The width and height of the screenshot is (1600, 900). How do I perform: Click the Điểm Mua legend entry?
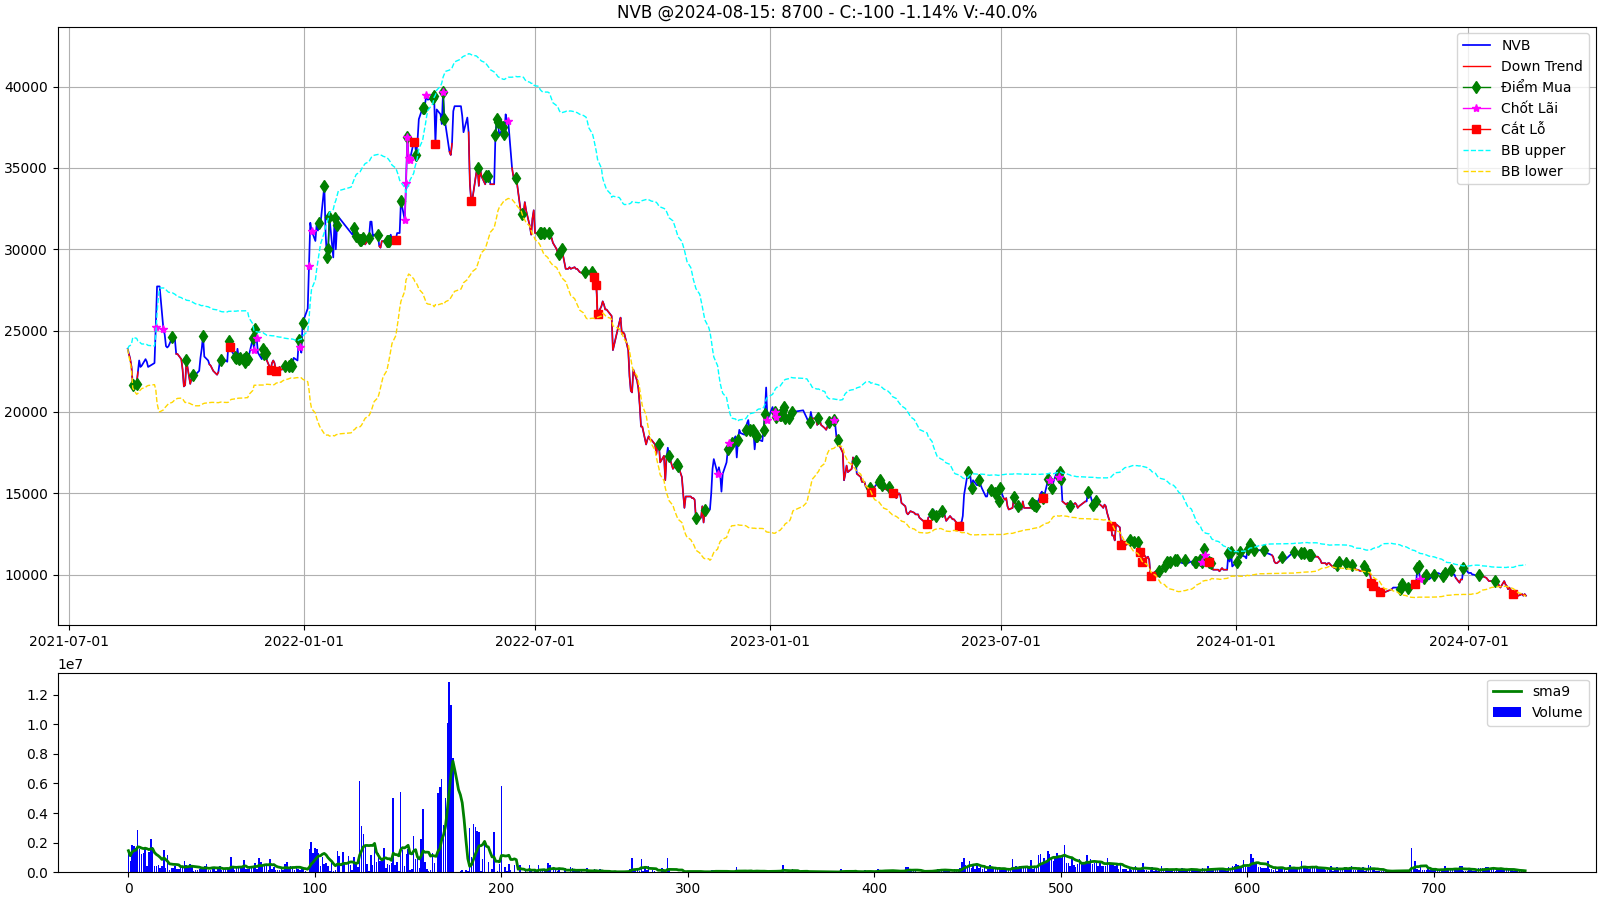click(x=1516, y=87)
